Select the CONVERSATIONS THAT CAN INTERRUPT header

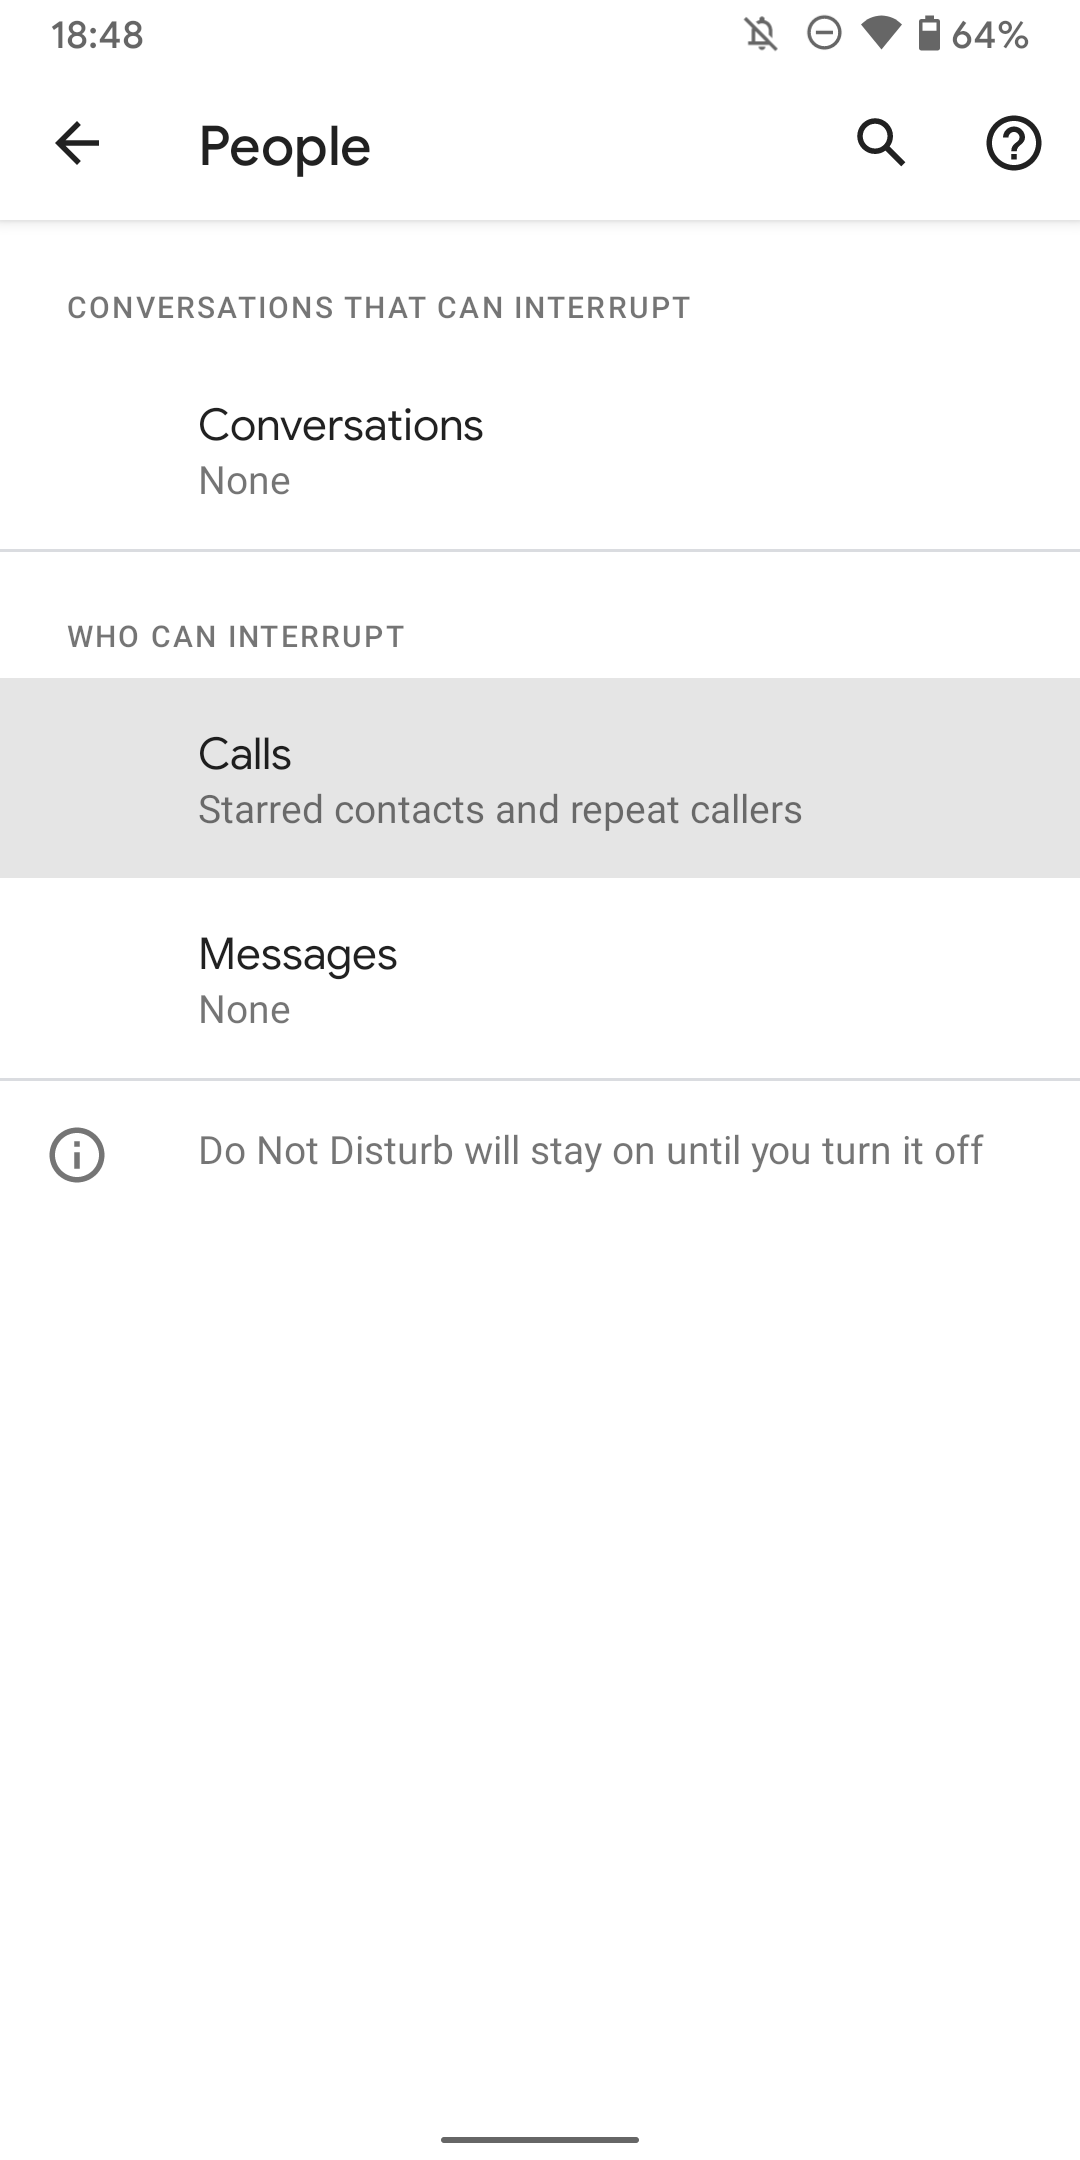(378, 307)
